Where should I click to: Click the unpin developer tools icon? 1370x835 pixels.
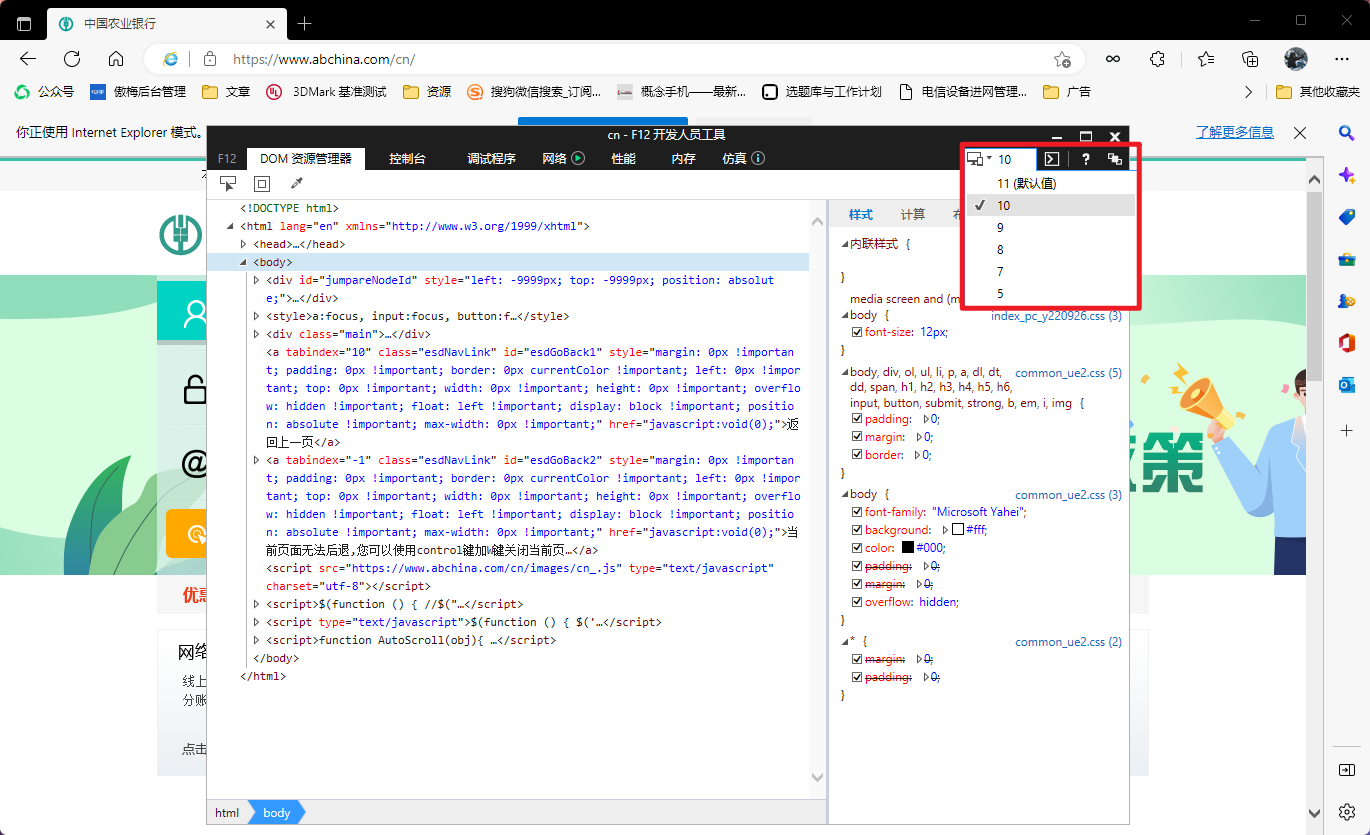1115,159
